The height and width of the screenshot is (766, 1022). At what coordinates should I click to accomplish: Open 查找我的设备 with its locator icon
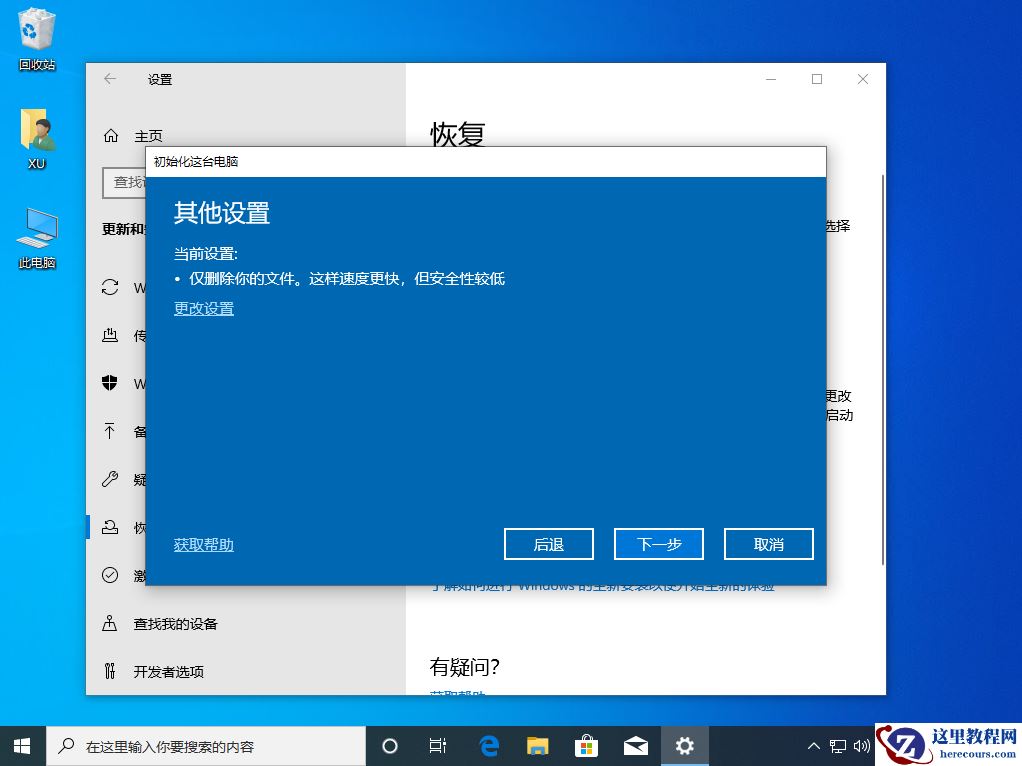coord(111,623)
